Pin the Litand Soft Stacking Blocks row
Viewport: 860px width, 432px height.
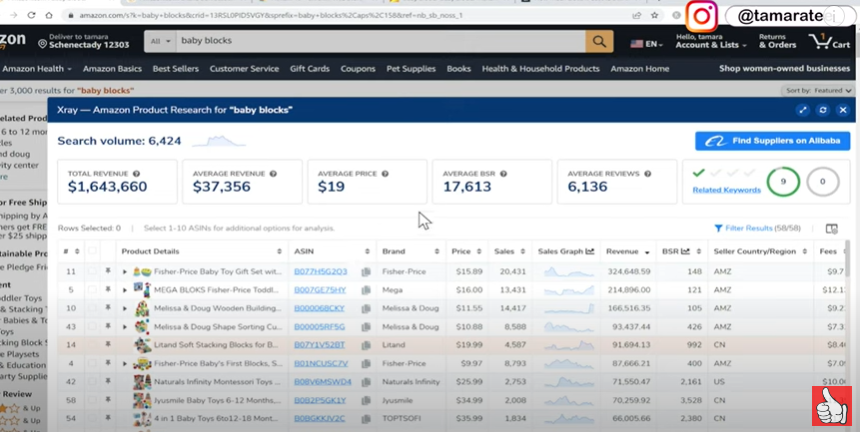pyautogui.click(x=108, y=344)
